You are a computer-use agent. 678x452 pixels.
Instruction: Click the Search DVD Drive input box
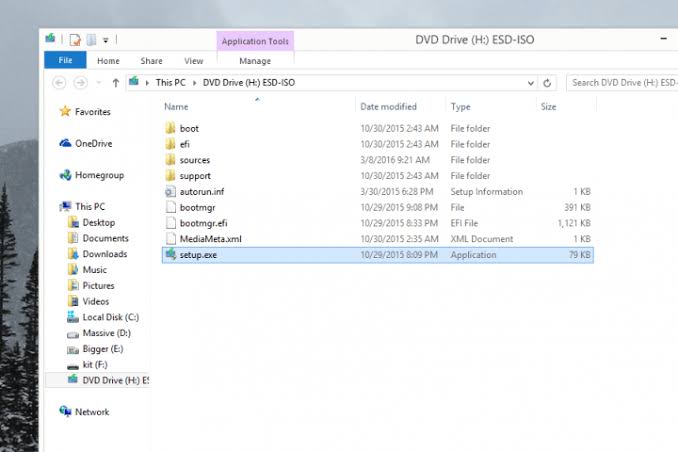pyautogui.click(x=623, y=83)
